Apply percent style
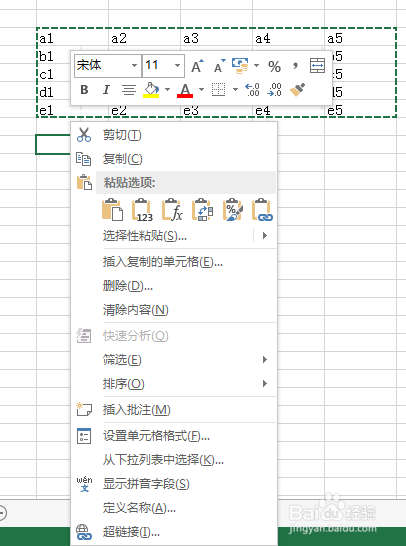Viewport: 406px width, 546px height. click(274, 66)
